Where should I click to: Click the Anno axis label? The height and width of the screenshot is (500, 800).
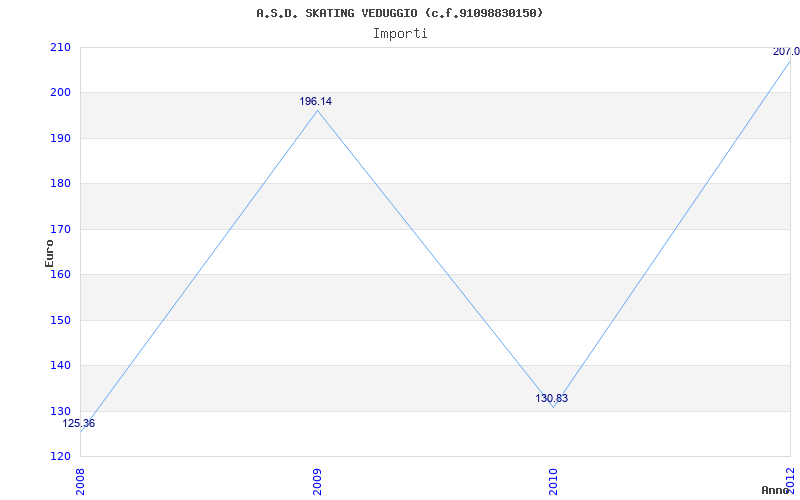[777, 490]
